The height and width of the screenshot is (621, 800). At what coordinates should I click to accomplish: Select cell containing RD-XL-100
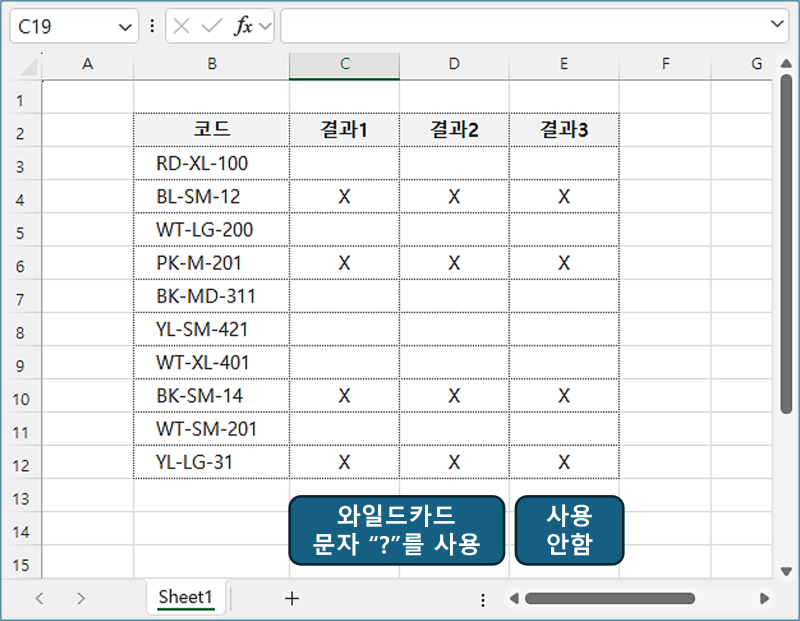(210, 163)
